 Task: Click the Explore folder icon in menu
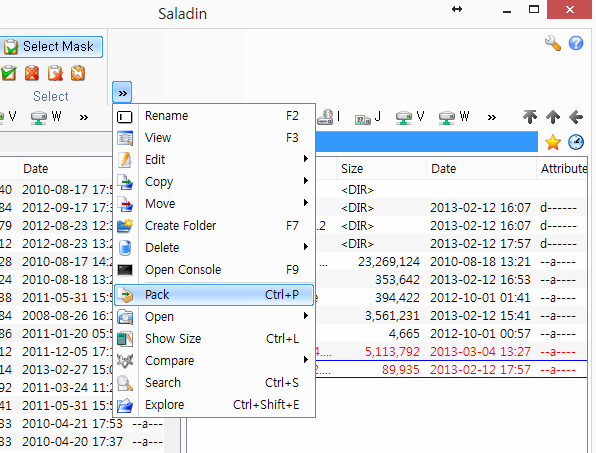click(125, 405)
